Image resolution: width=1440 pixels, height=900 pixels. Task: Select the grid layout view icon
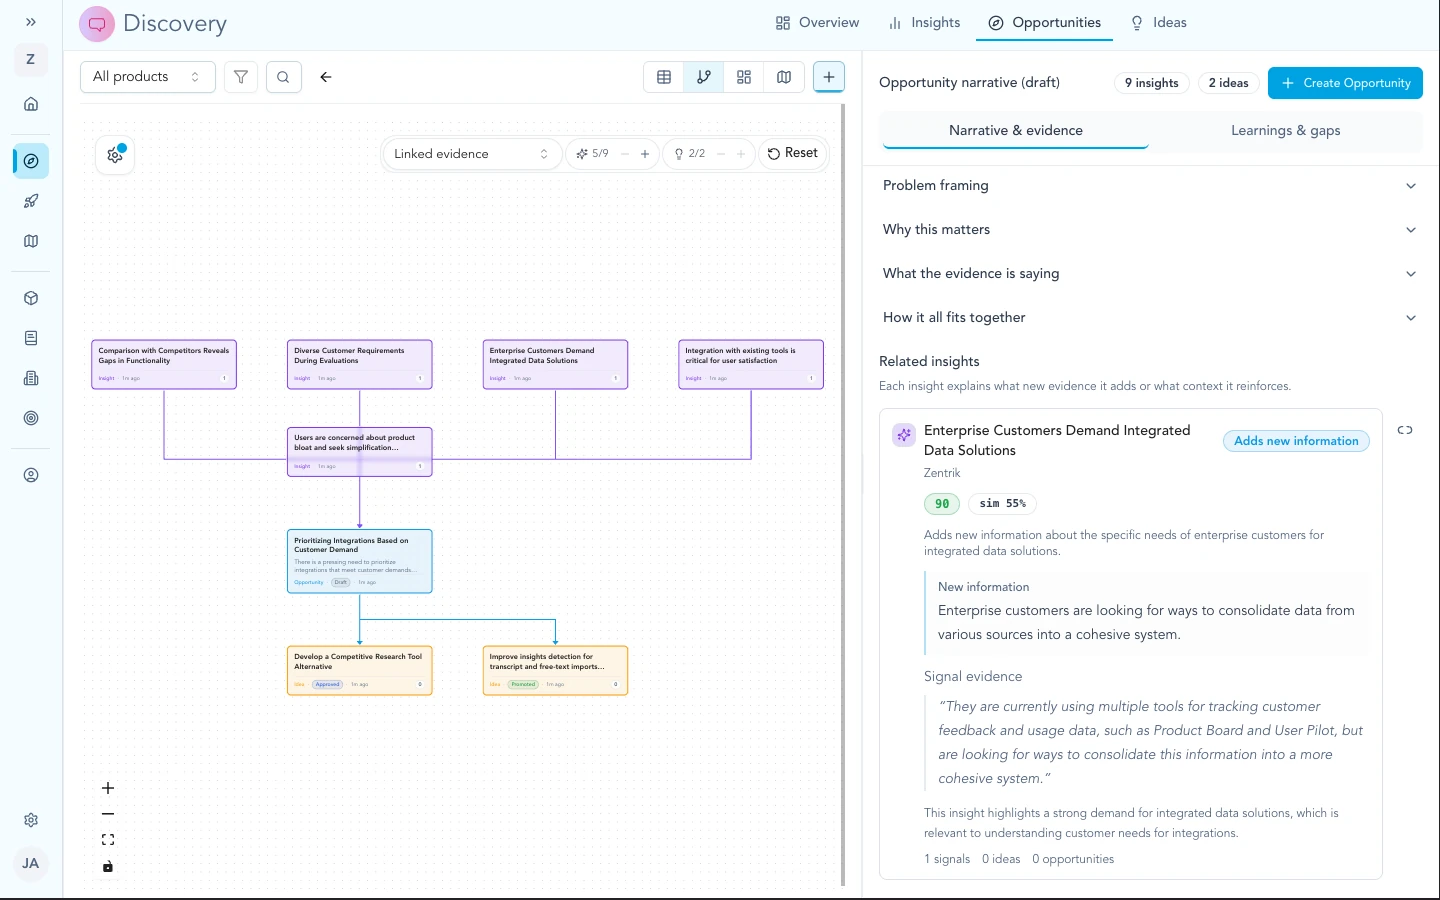point(743,76)
